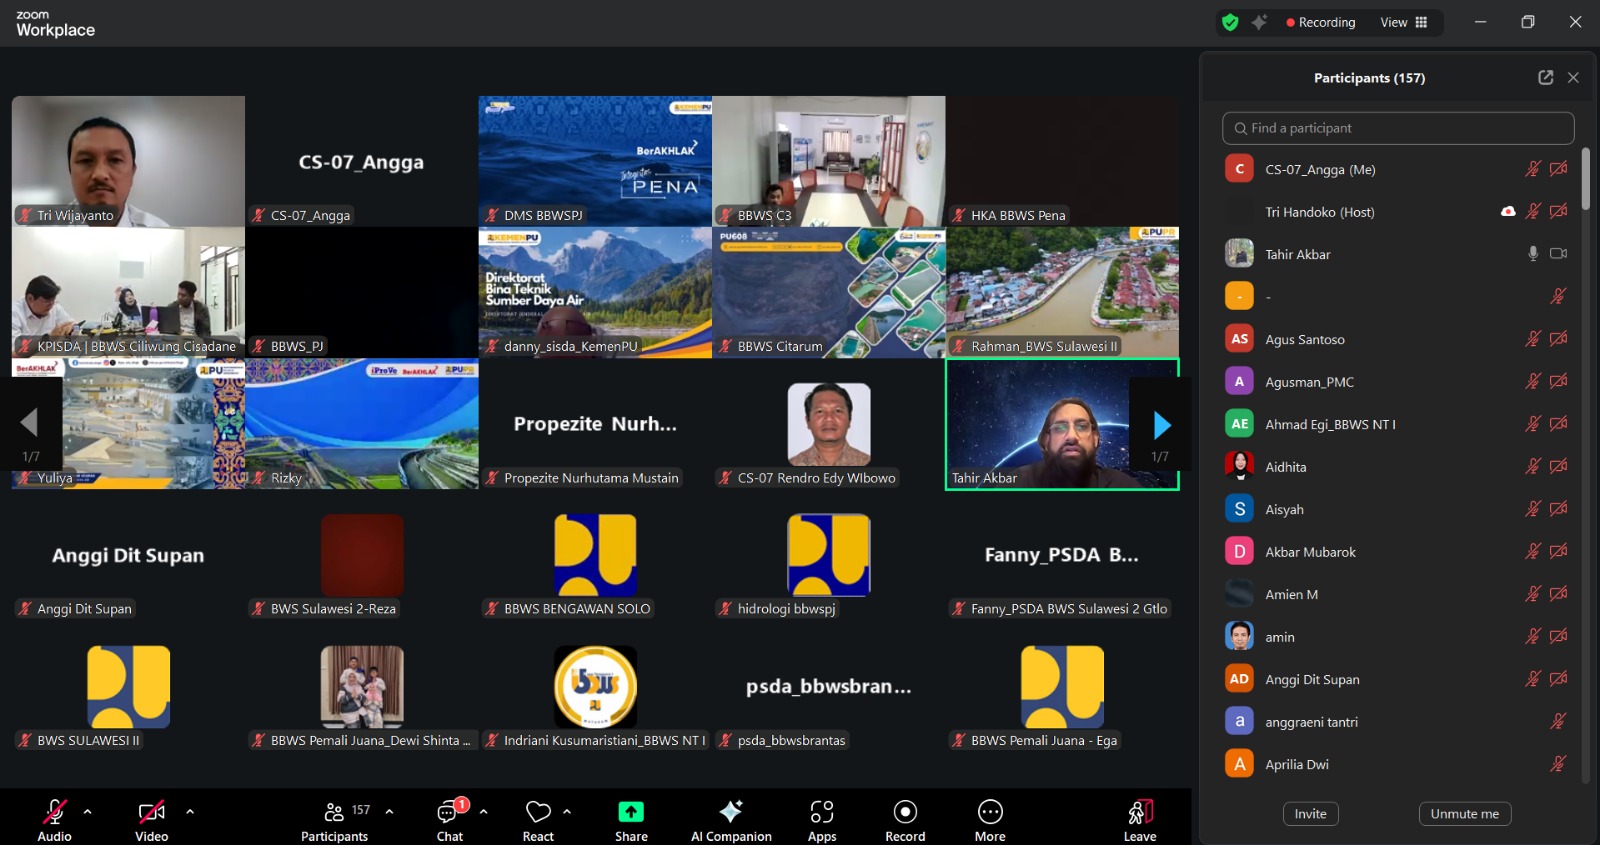The width and height of the screenshot is (1600, 845).
Task: Open the AI Companion panel
Action: click(731, 812)
